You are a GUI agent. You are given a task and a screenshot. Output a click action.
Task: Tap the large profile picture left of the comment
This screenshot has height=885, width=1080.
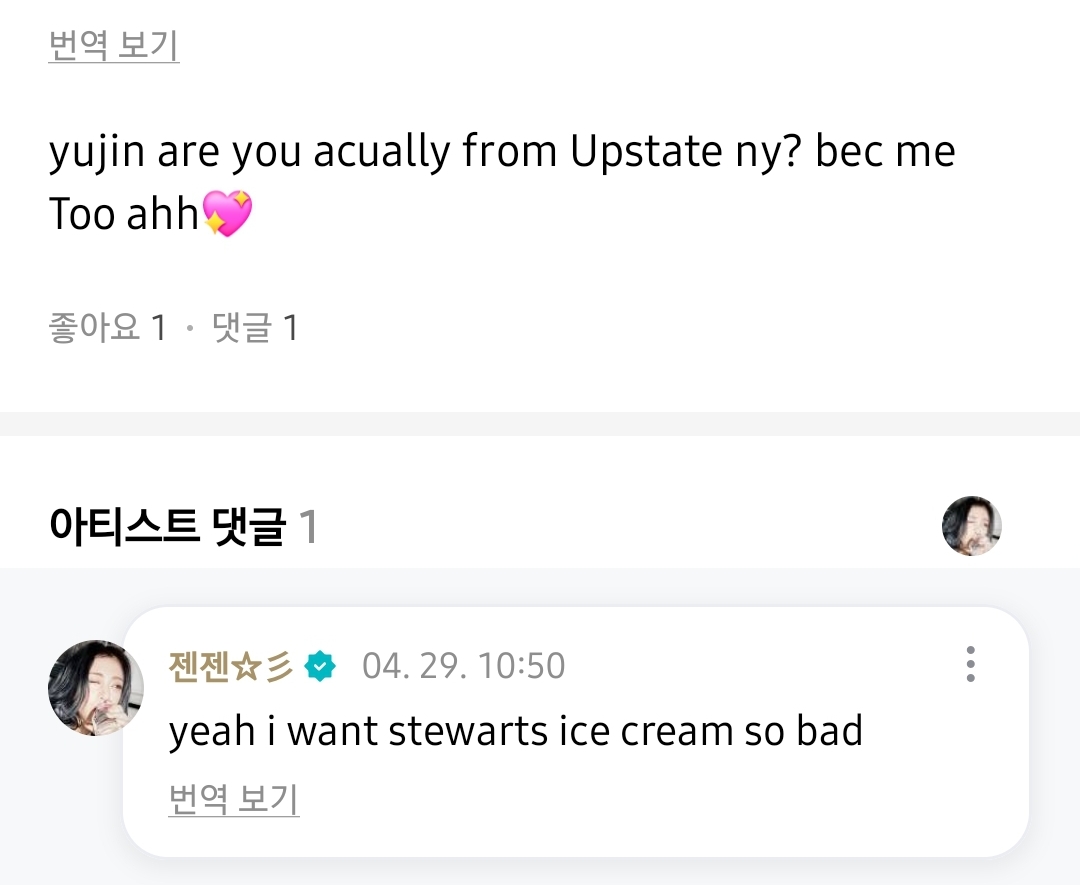click(x=96, y=688)
